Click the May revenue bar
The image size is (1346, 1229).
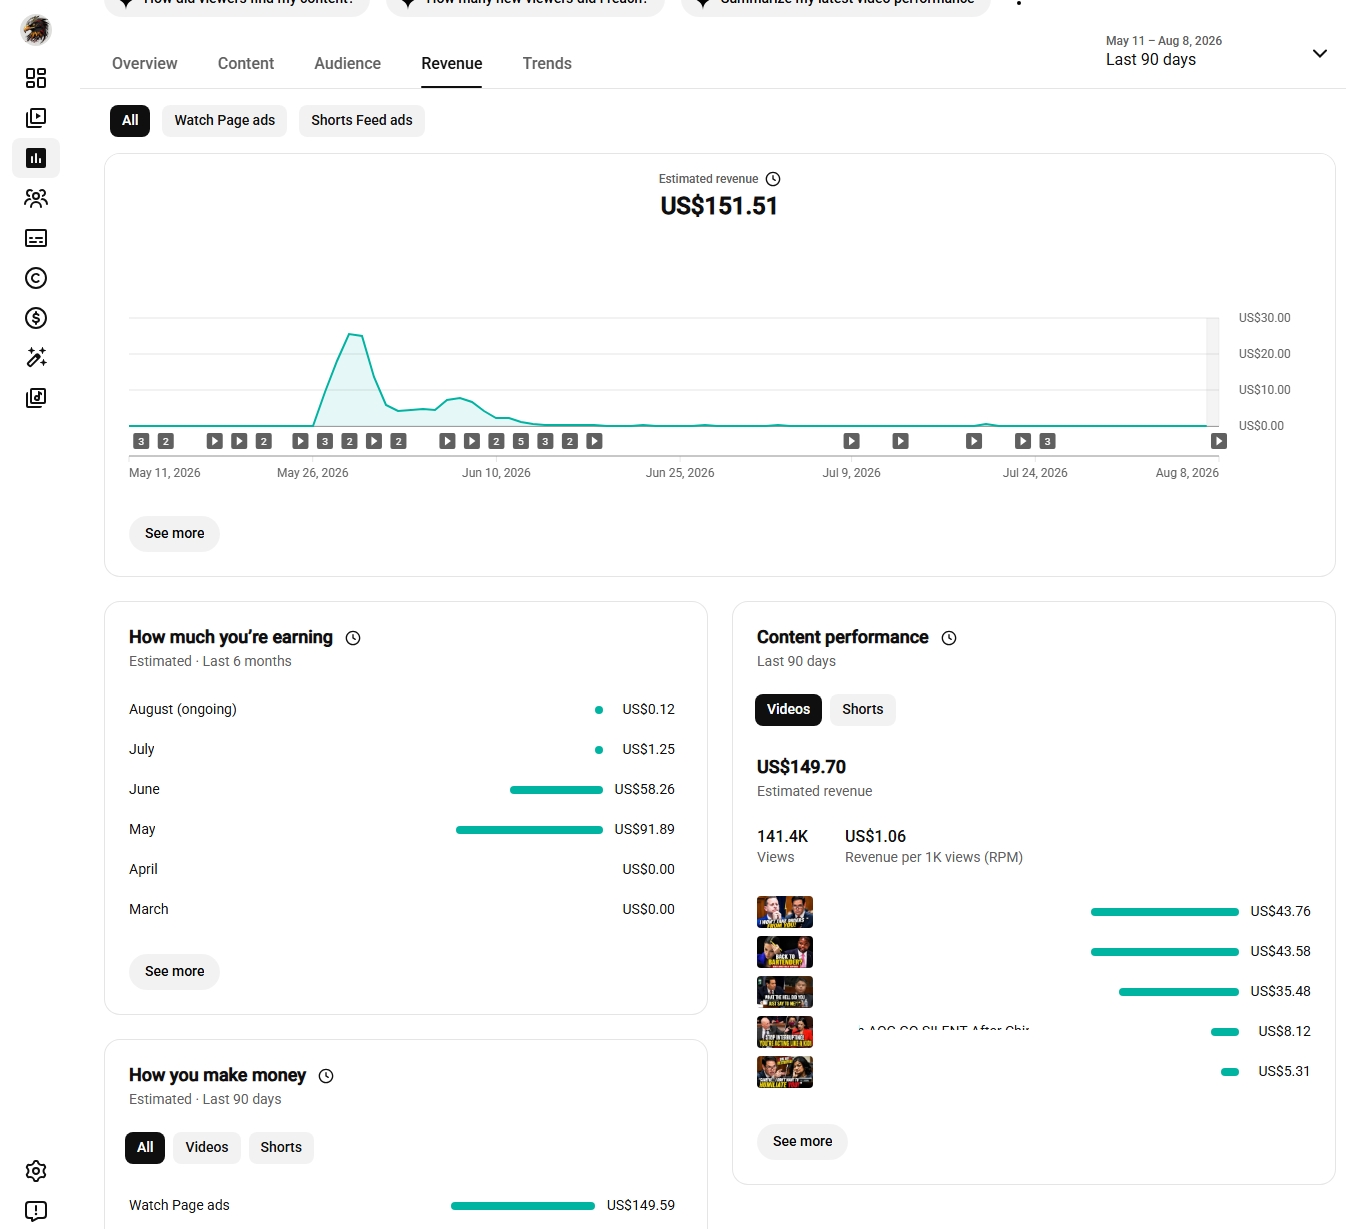coord(529,830)
